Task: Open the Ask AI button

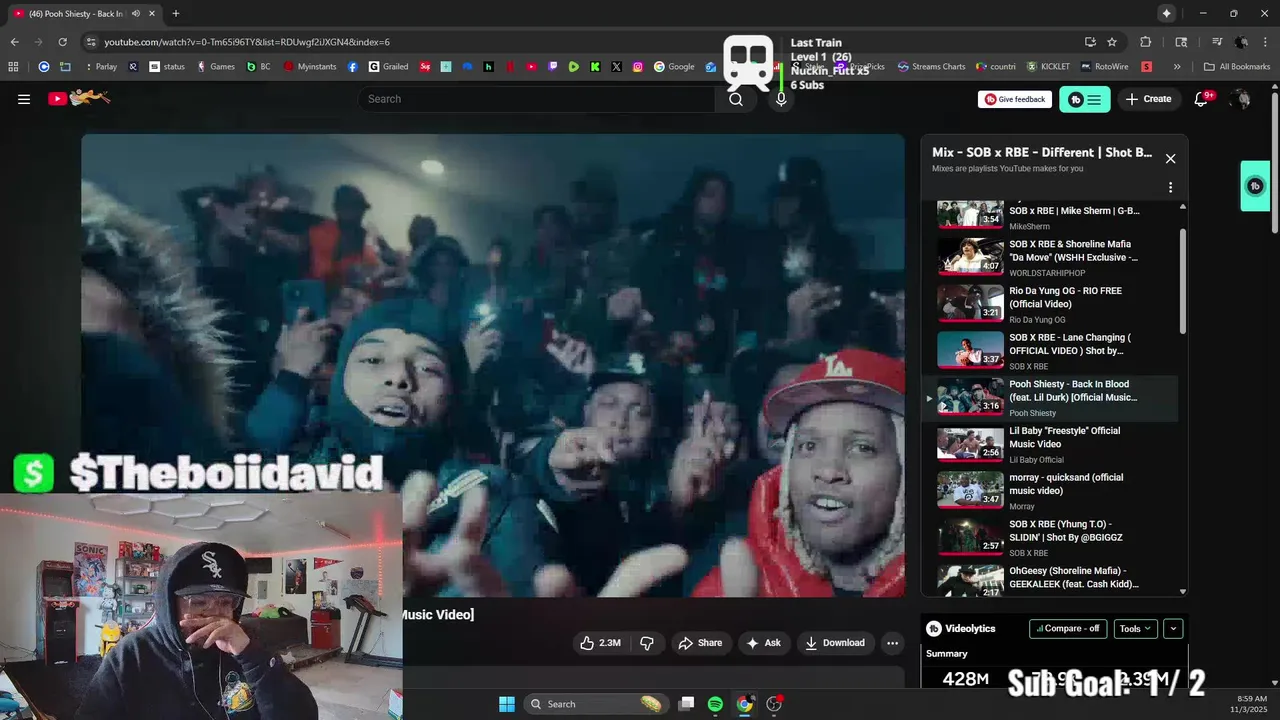Action: point(763,643)
